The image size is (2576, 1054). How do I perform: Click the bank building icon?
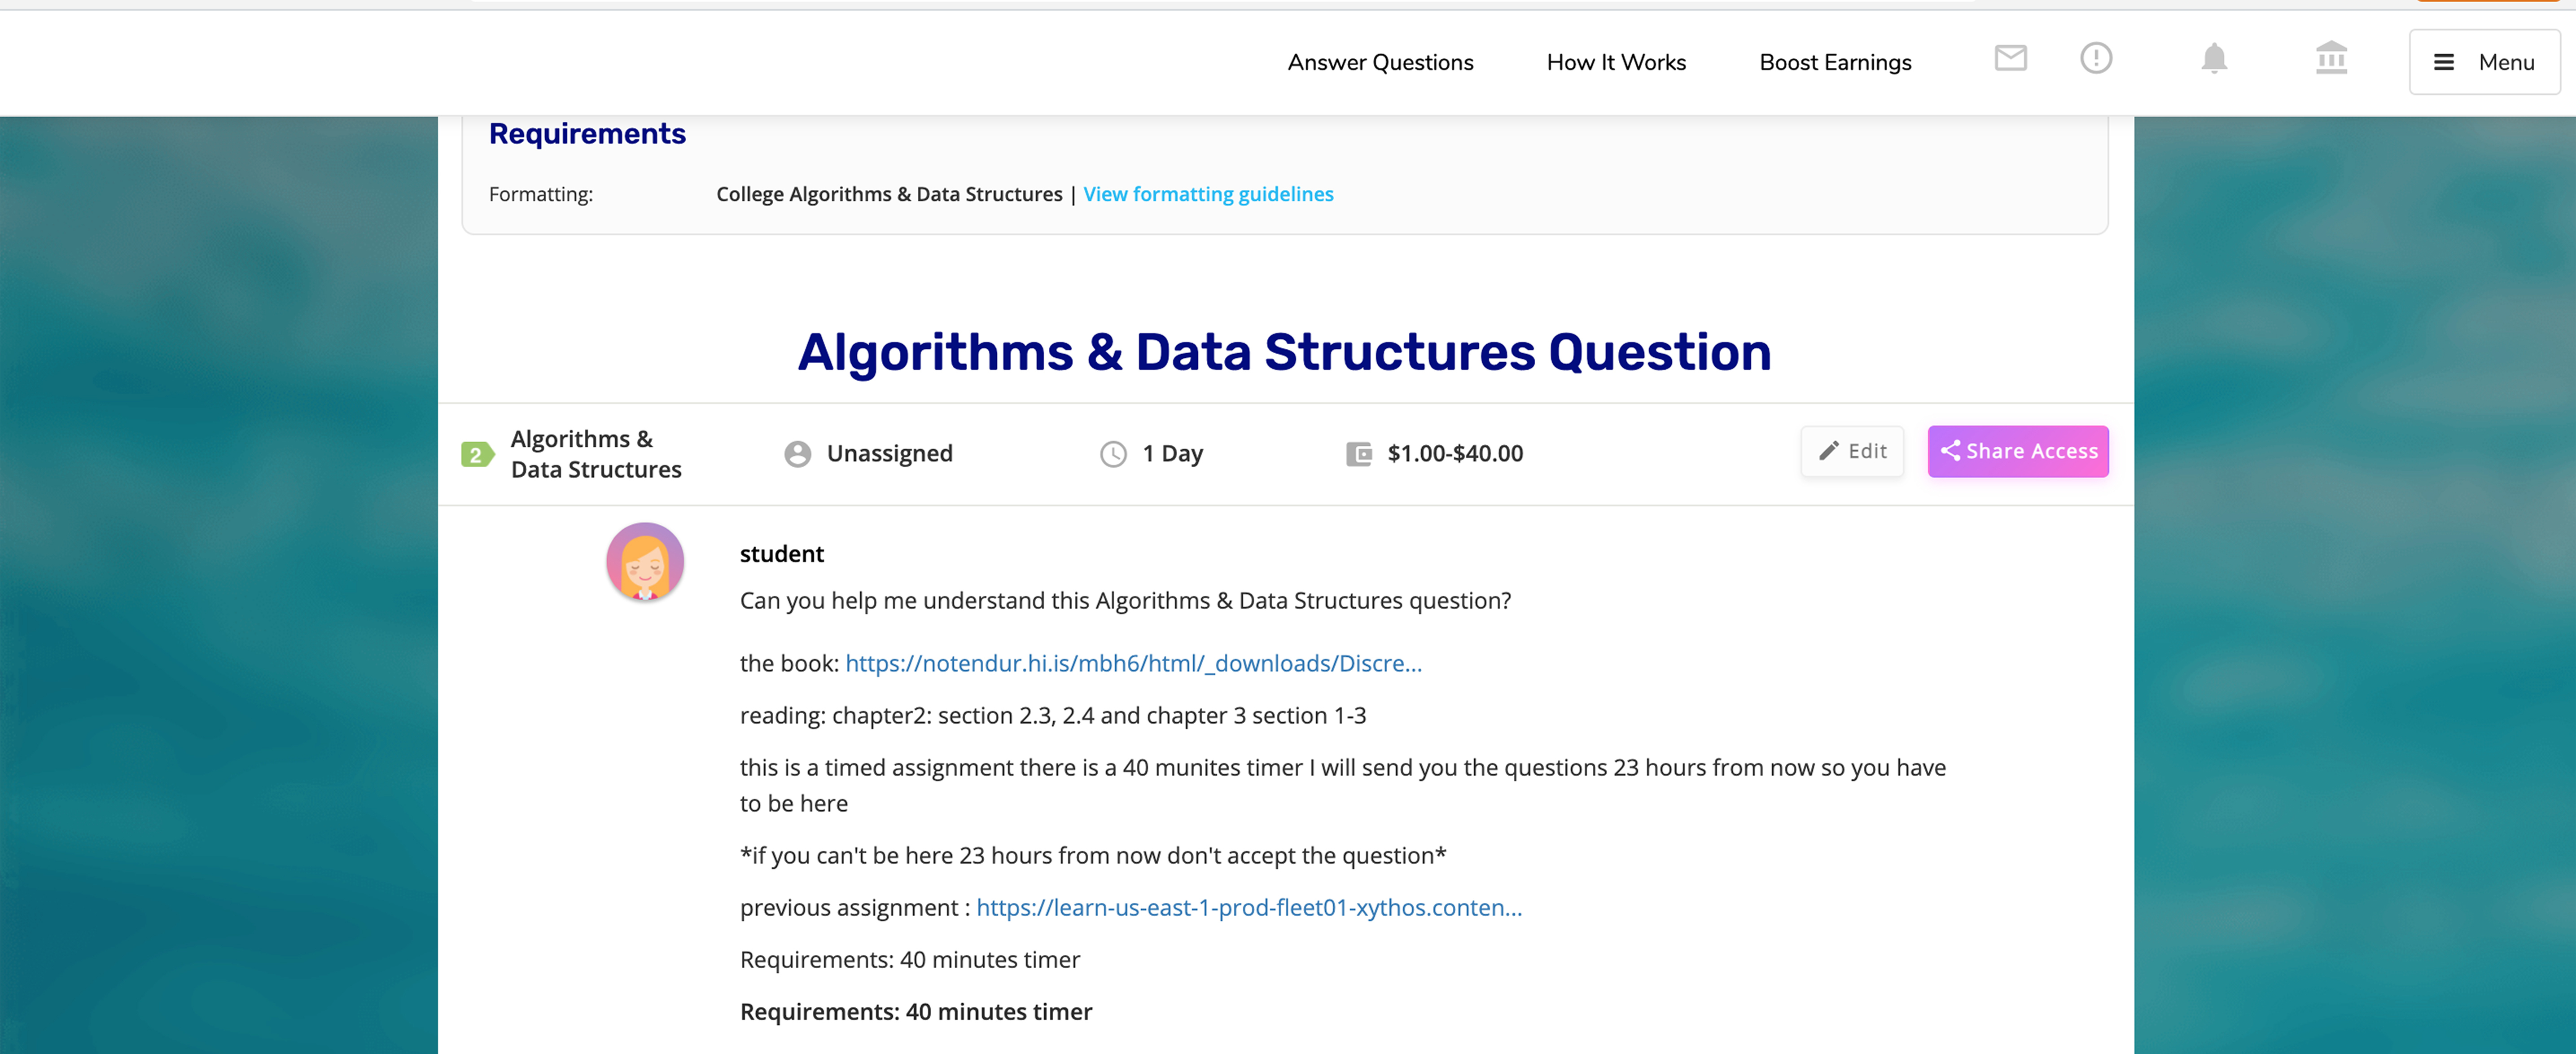click(2331, 59)
